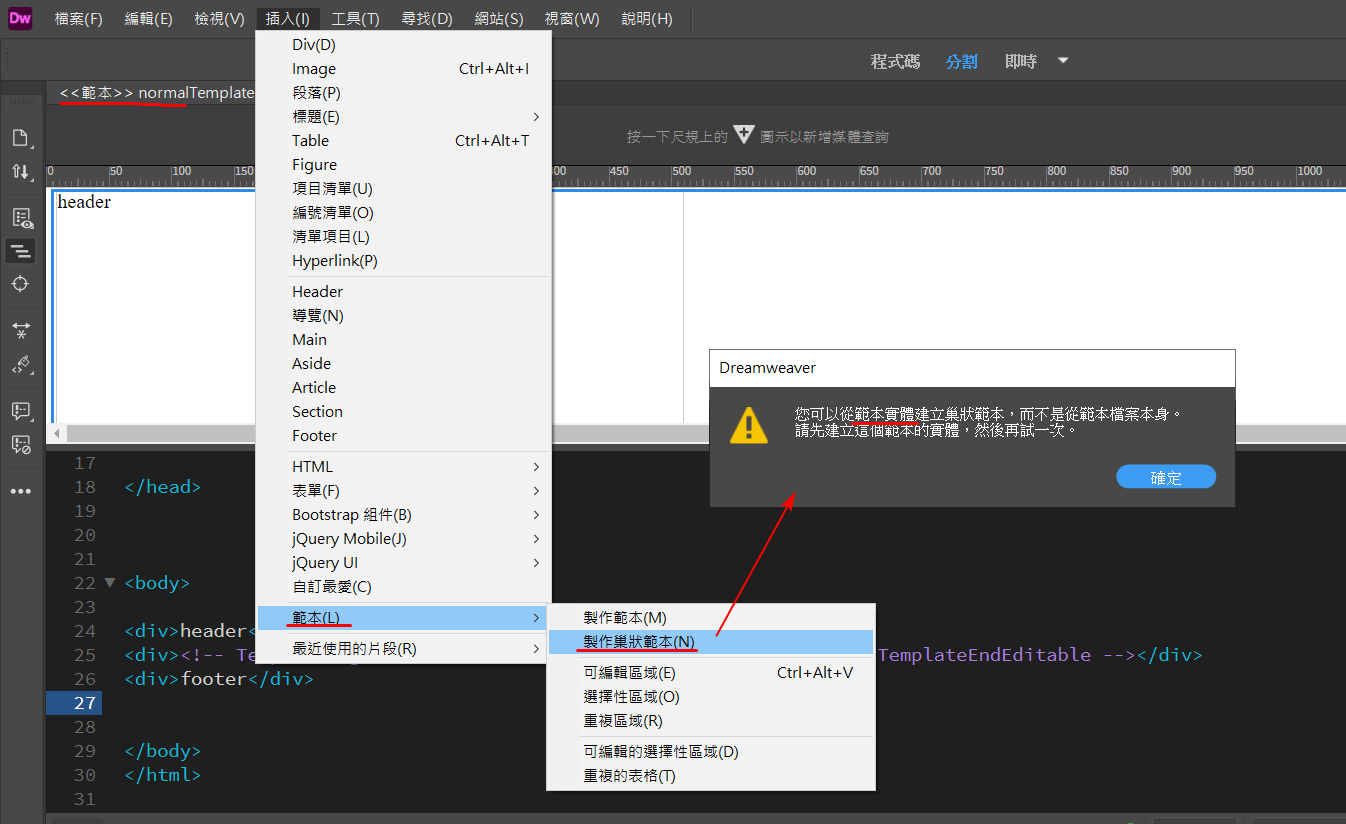The height and width of the screenshot is (824, 1346).
Task: Click the crosshair target icon in left toolbar
Action: coord(22,284)
